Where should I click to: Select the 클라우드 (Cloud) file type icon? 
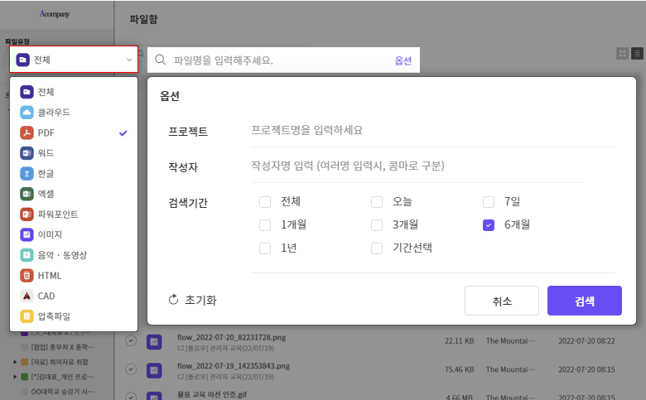(x=27, y=112)
